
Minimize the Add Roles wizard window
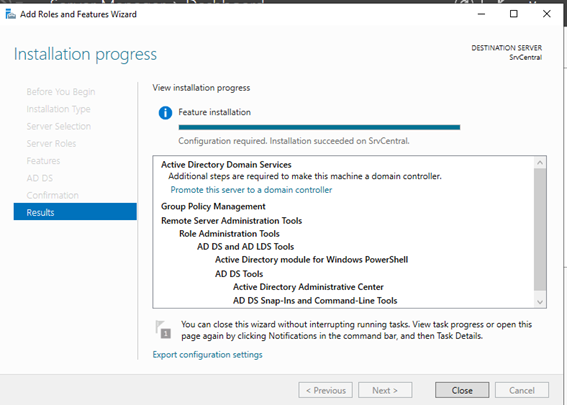point(481,14)
